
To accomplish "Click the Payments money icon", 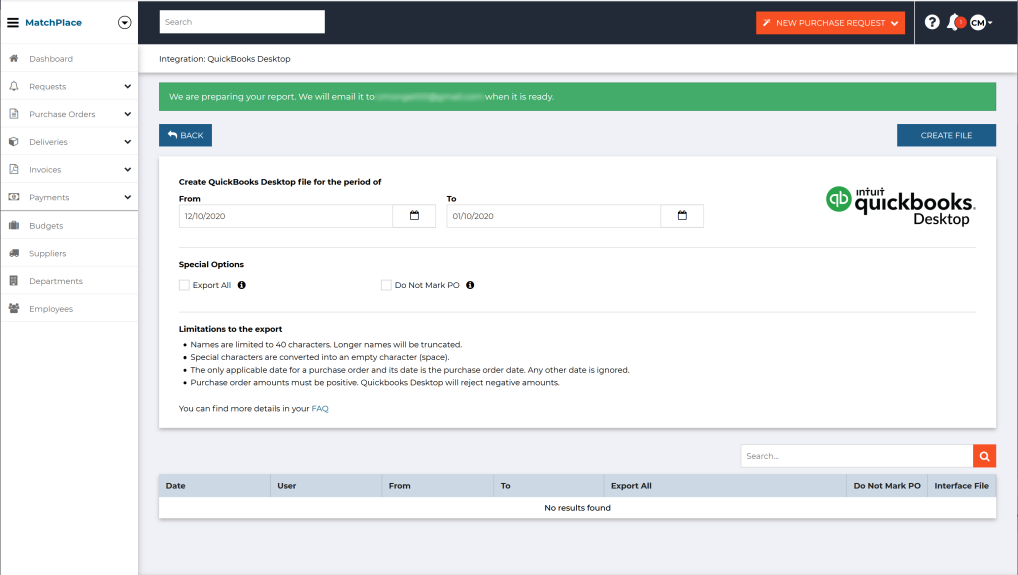I will 14,197.
